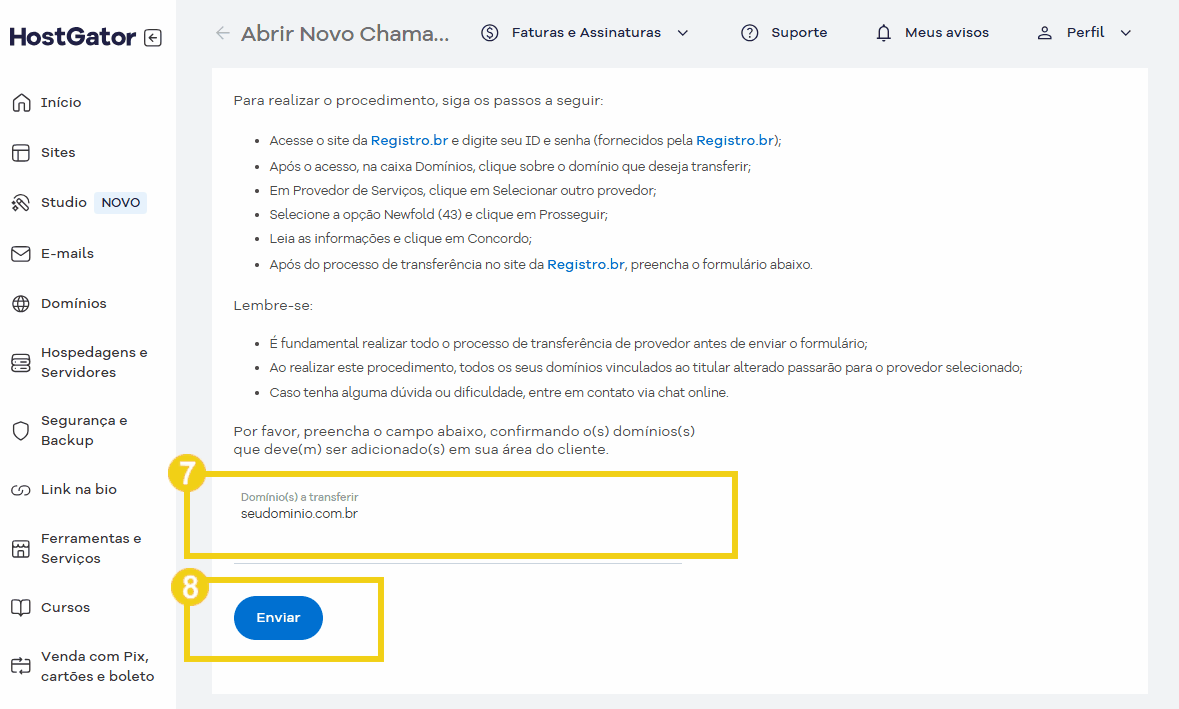This screenshot has height=709, width=1179.
Task: Open the Início menu item
Action: click(x=61, y=102)
